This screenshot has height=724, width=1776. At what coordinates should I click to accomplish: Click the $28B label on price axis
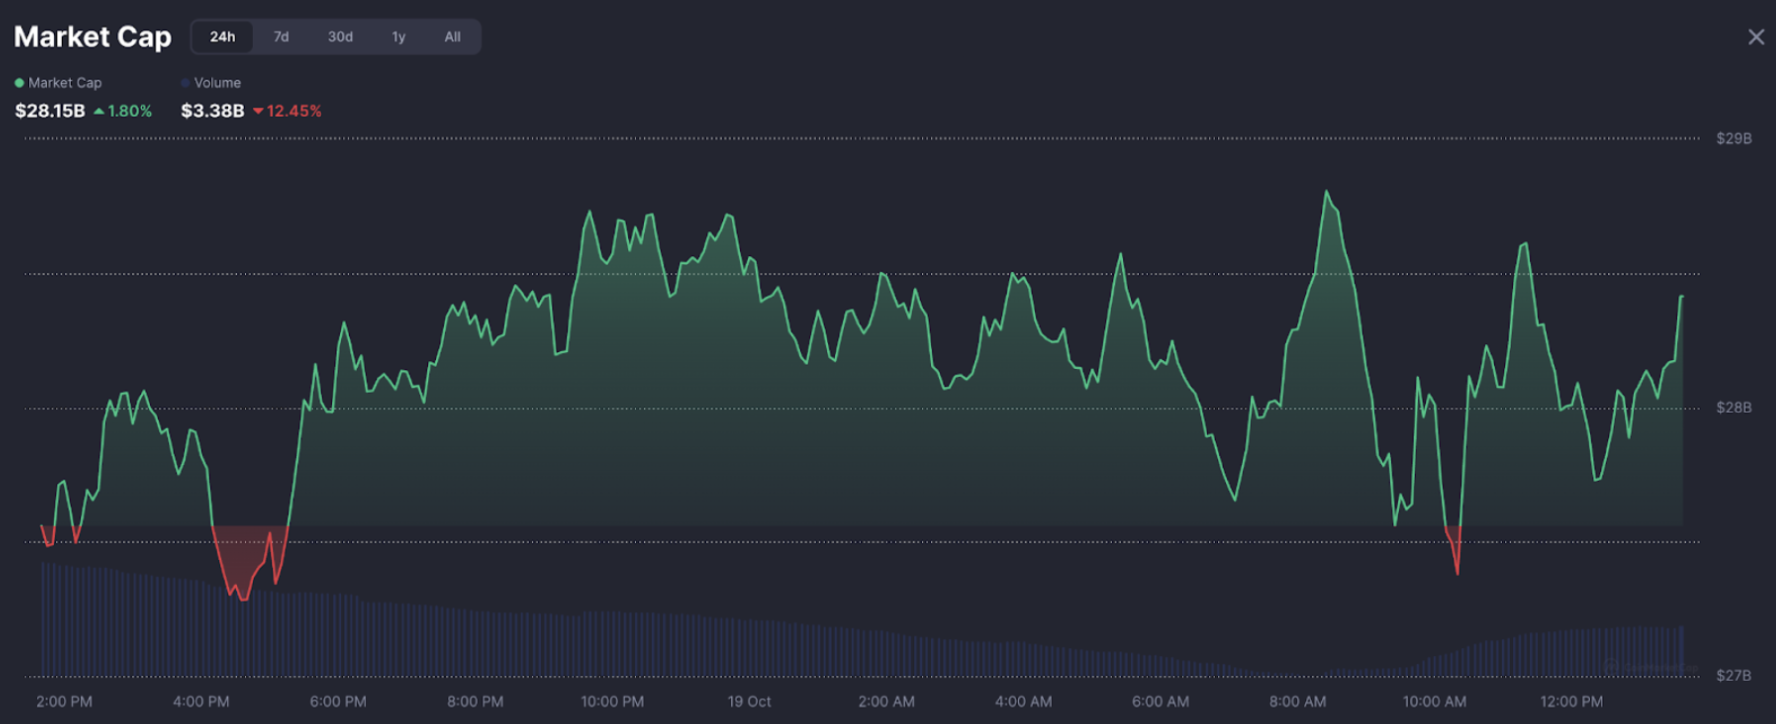pos(1733,408)
